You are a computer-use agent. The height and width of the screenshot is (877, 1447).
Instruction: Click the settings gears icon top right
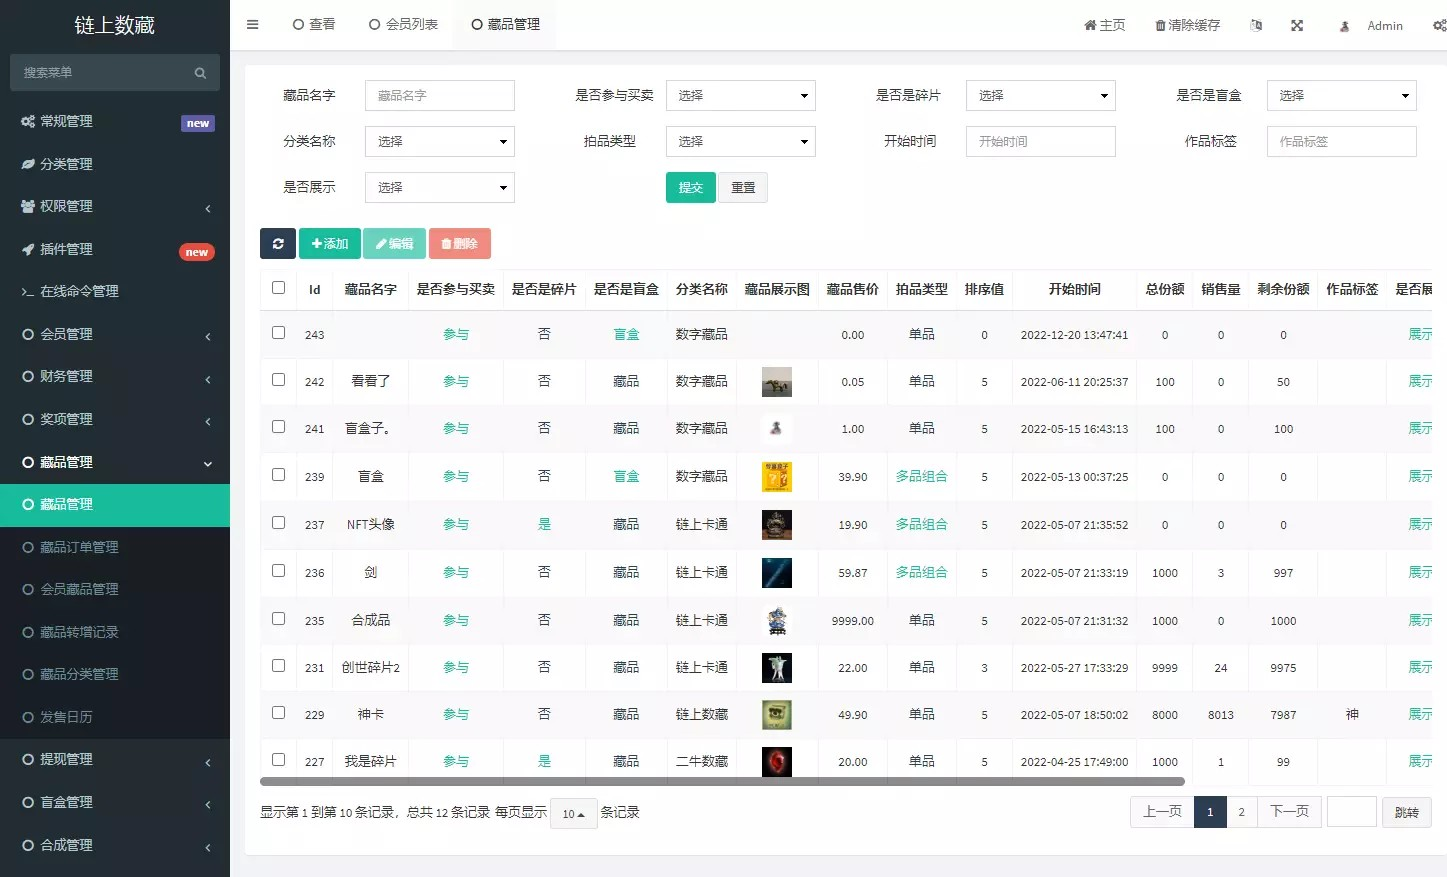click(x=1439, y=26)
